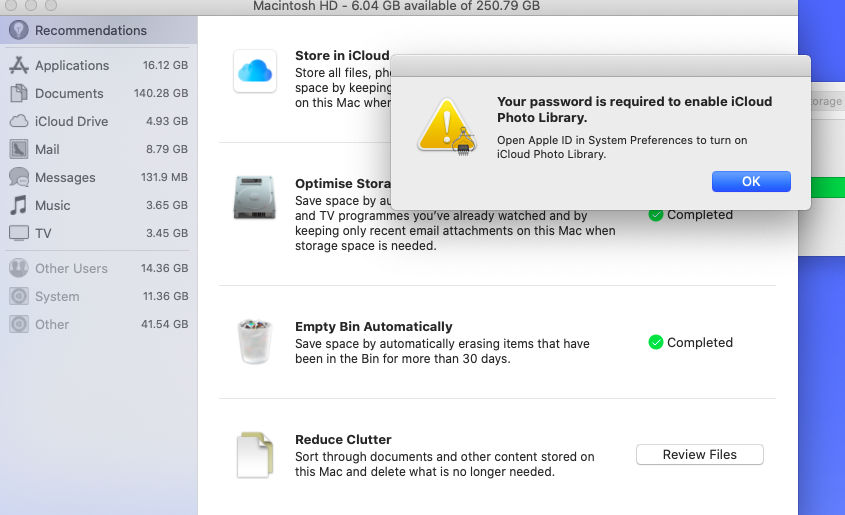845x515 pixels.
Task: Click the iCloud Drive cloud icon
Action: click(x=18, y=121)
